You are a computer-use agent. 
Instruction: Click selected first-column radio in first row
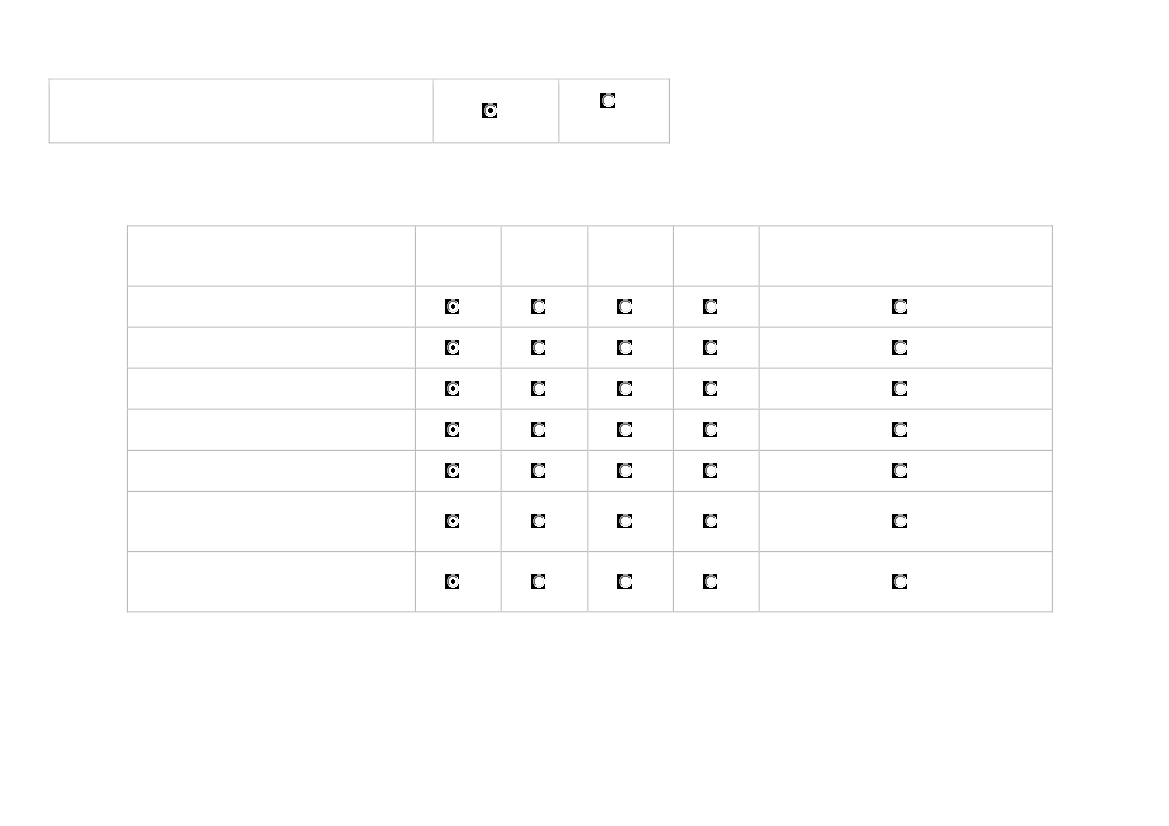pos(452,307)
